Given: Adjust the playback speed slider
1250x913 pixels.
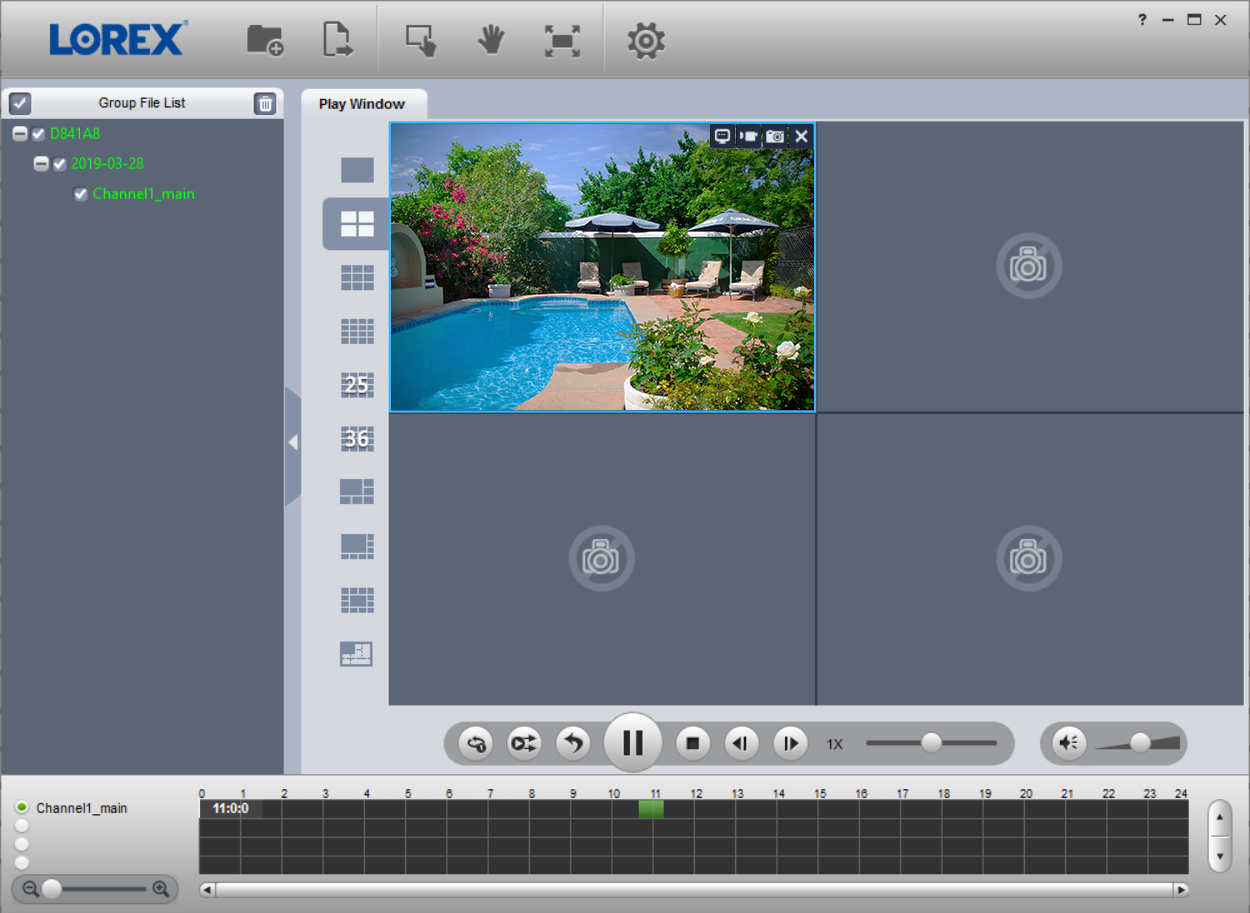Looking at the screenshot, I should tap(931, 743).
